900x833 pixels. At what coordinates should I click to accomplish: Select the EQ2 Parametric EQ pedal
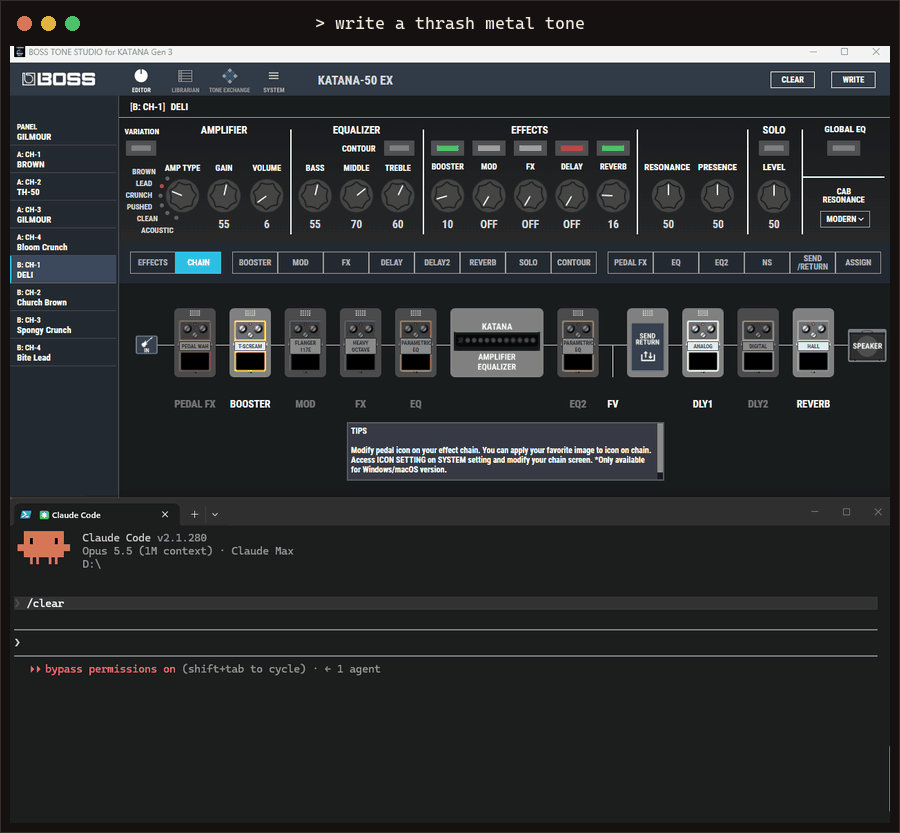tap(578, 343)
